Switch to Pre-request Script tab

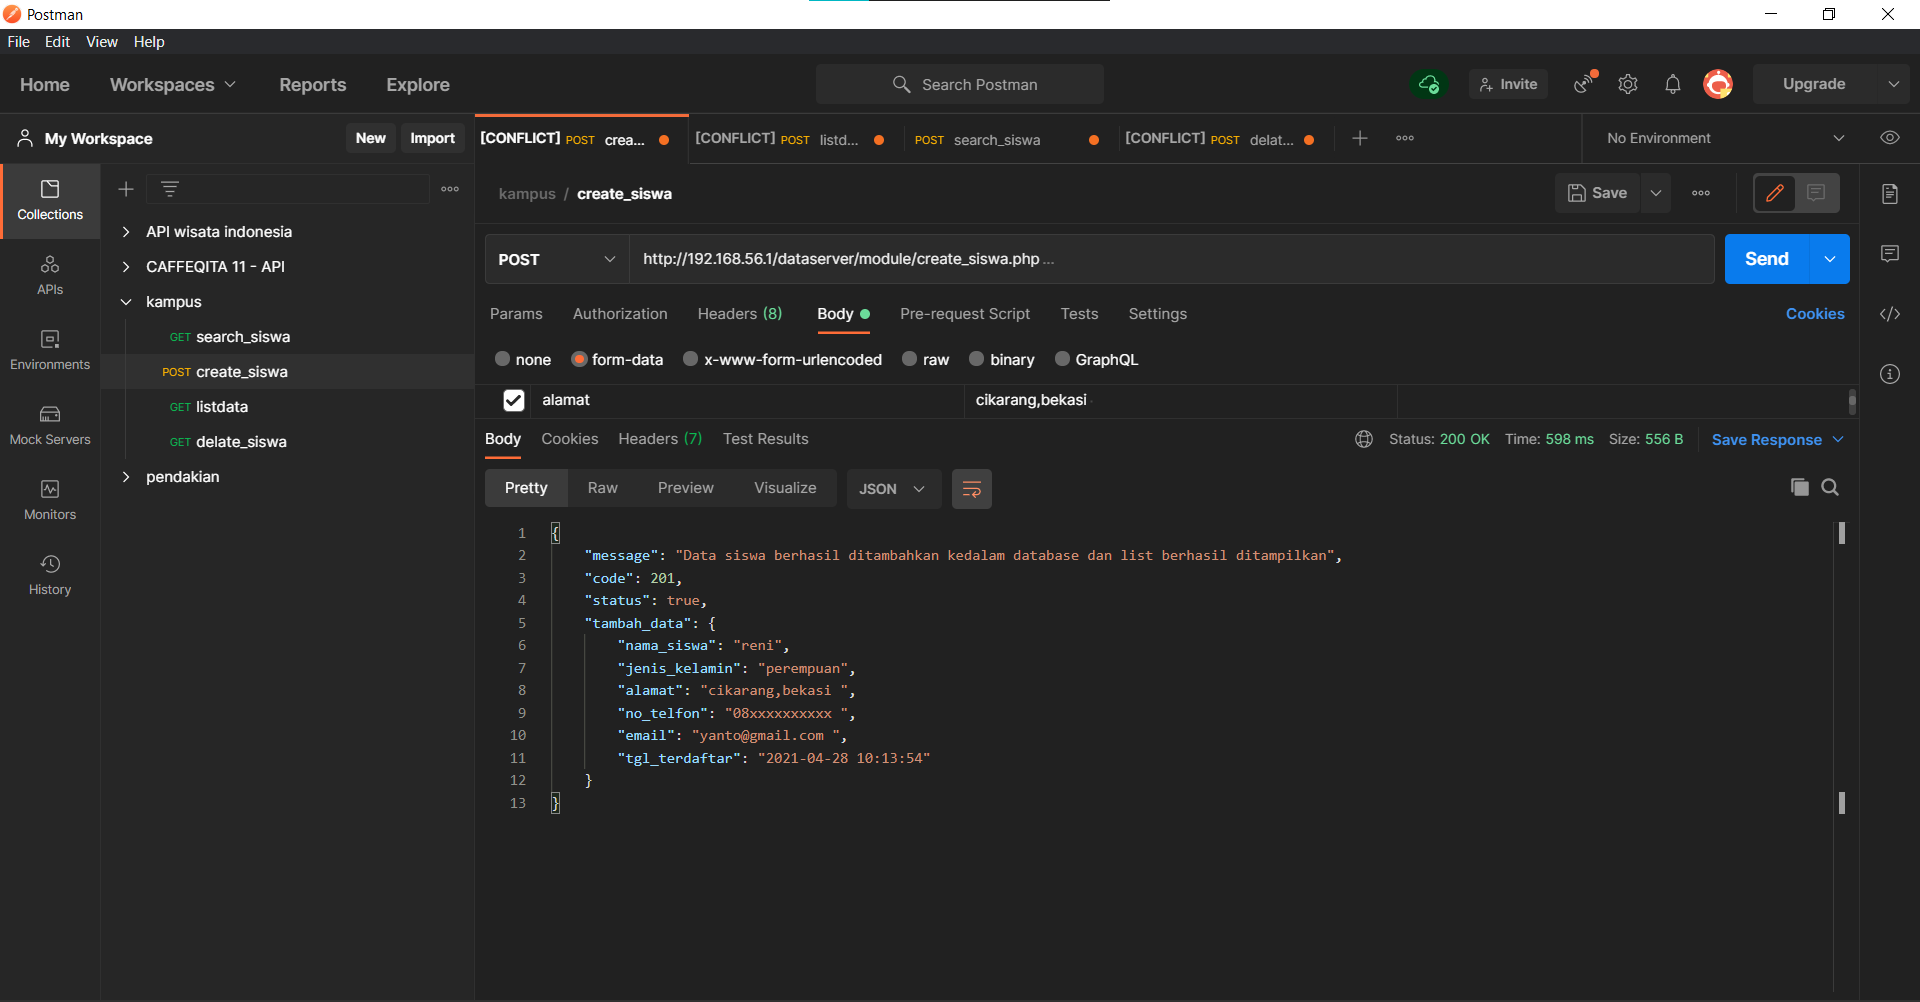[x=965, y=314]
